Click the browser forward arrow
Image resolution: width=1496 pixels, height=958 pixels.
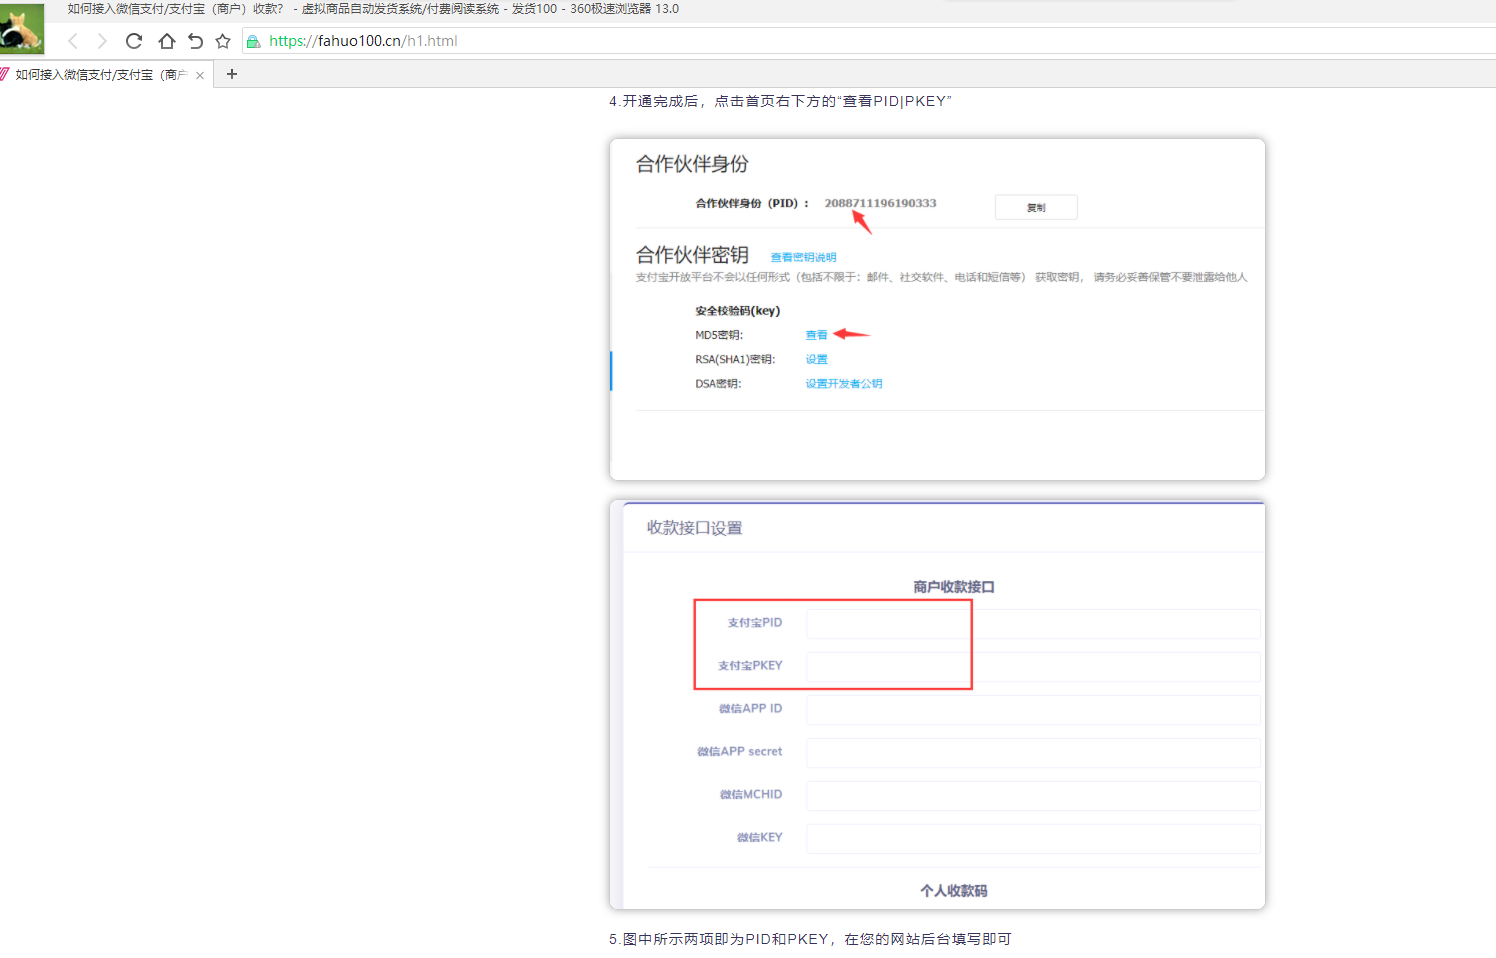(102, 41)
